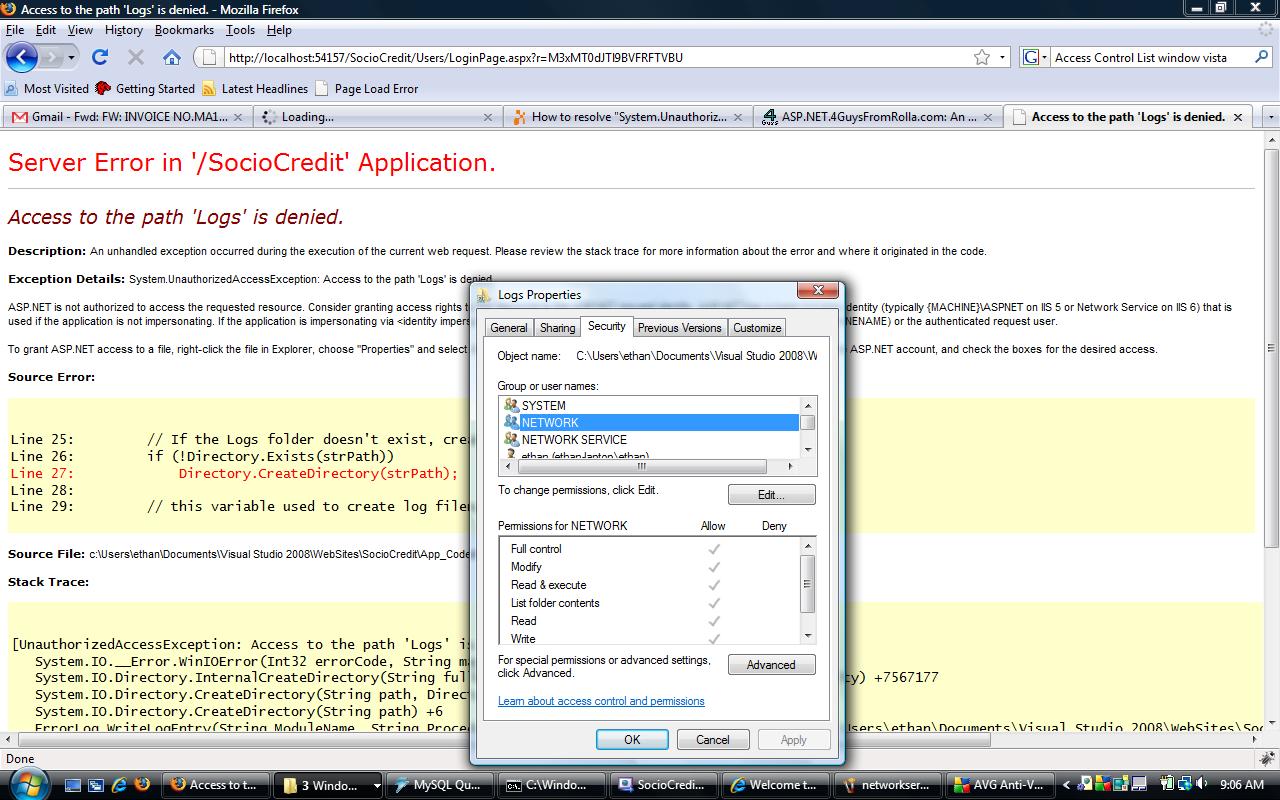
Task: Open 'Learn about access control and permissions' link
Action: tap(601, 701)
